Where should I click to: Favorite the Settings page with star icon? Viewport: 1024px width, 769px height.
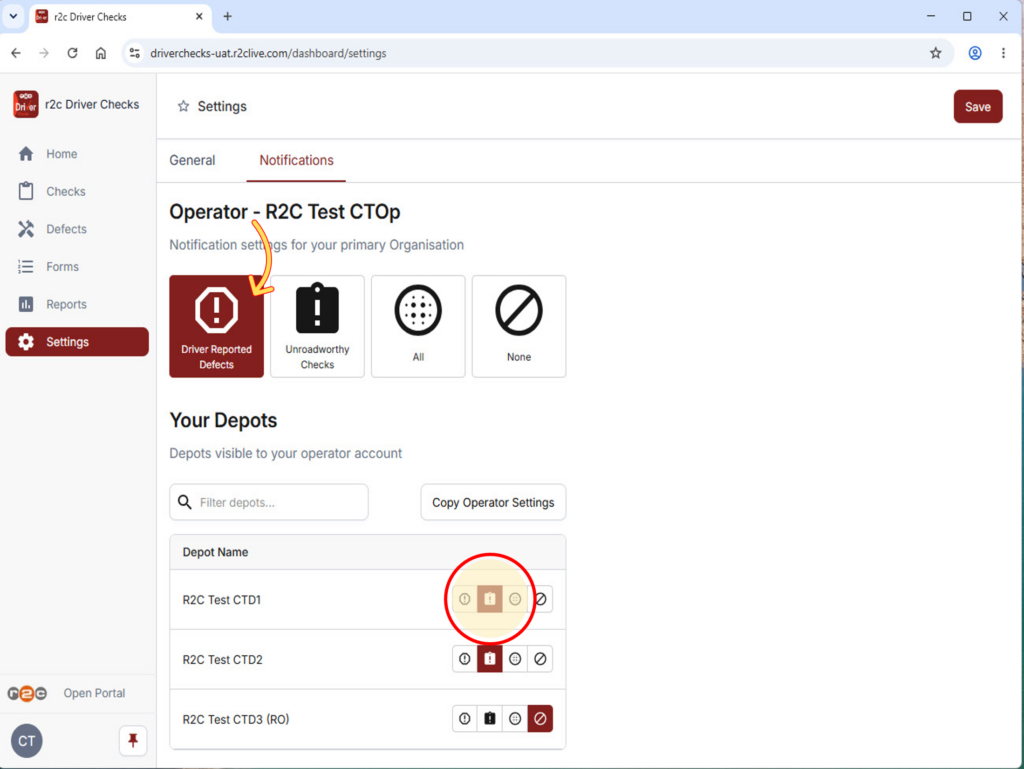(184, 106)
